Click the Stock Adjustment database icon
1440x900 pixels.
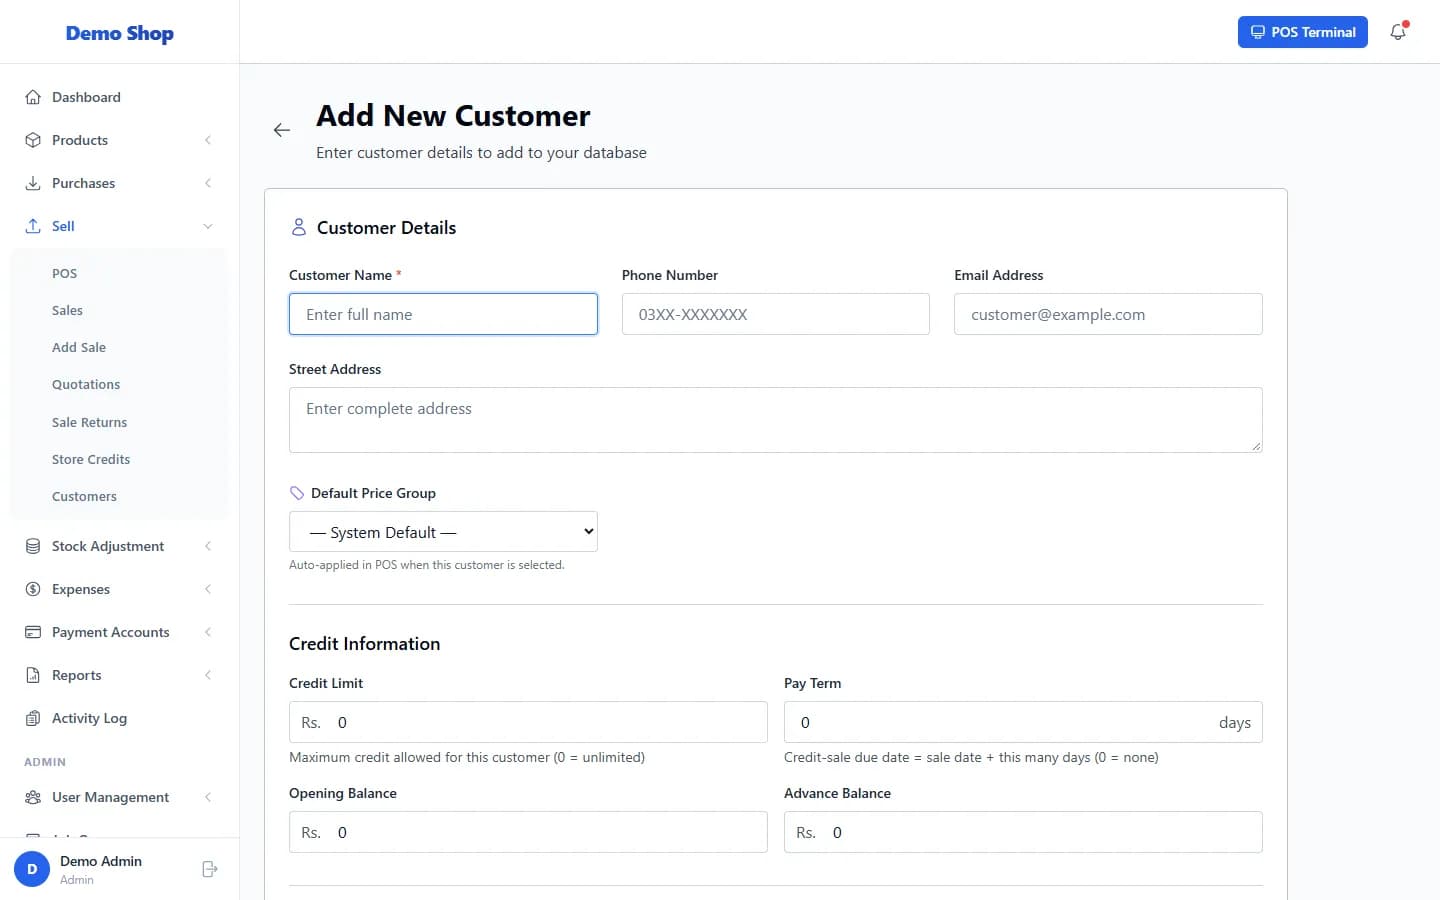[x=33, y=546]
